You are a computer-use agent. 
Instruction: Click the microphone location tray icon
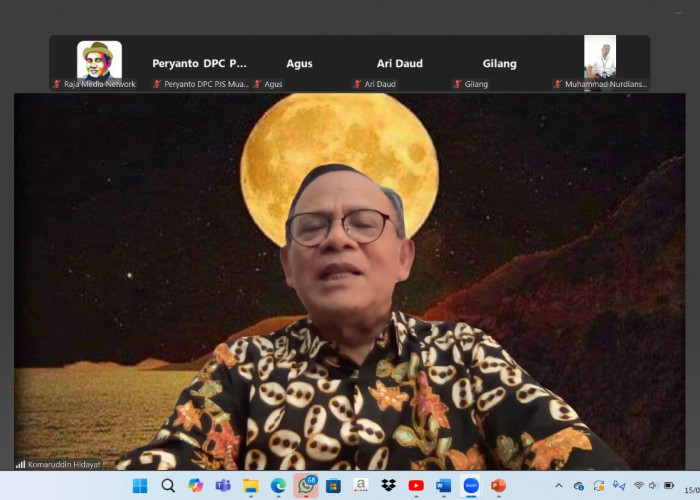619,486
